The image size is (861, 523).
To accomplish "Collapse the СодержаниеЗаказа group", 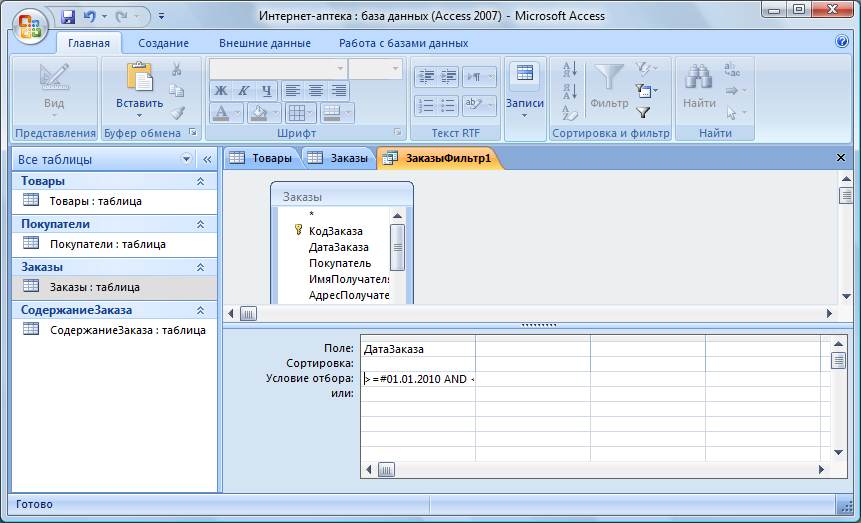I will pyautogui.click(x=200, y=310).
